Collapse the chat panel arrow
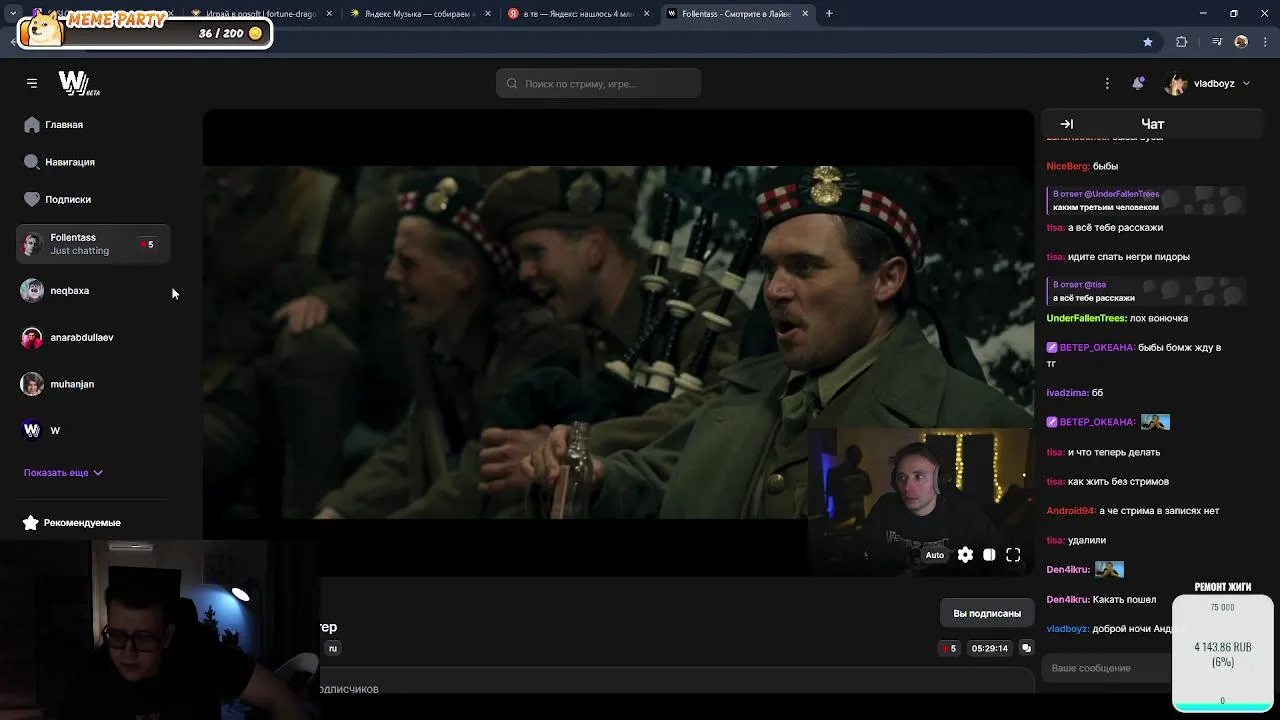 click(1066, 124)
